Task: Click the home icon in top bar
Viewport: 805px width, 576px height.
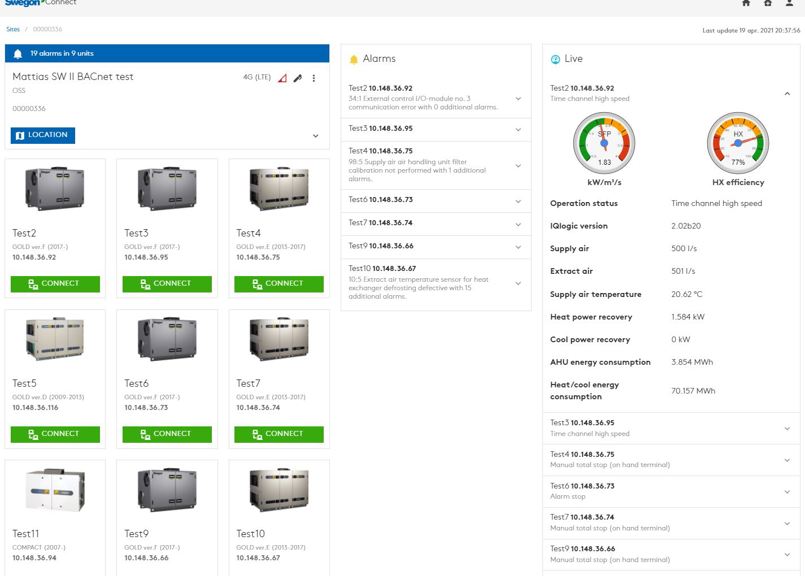Action: click(x=746, y=3)
